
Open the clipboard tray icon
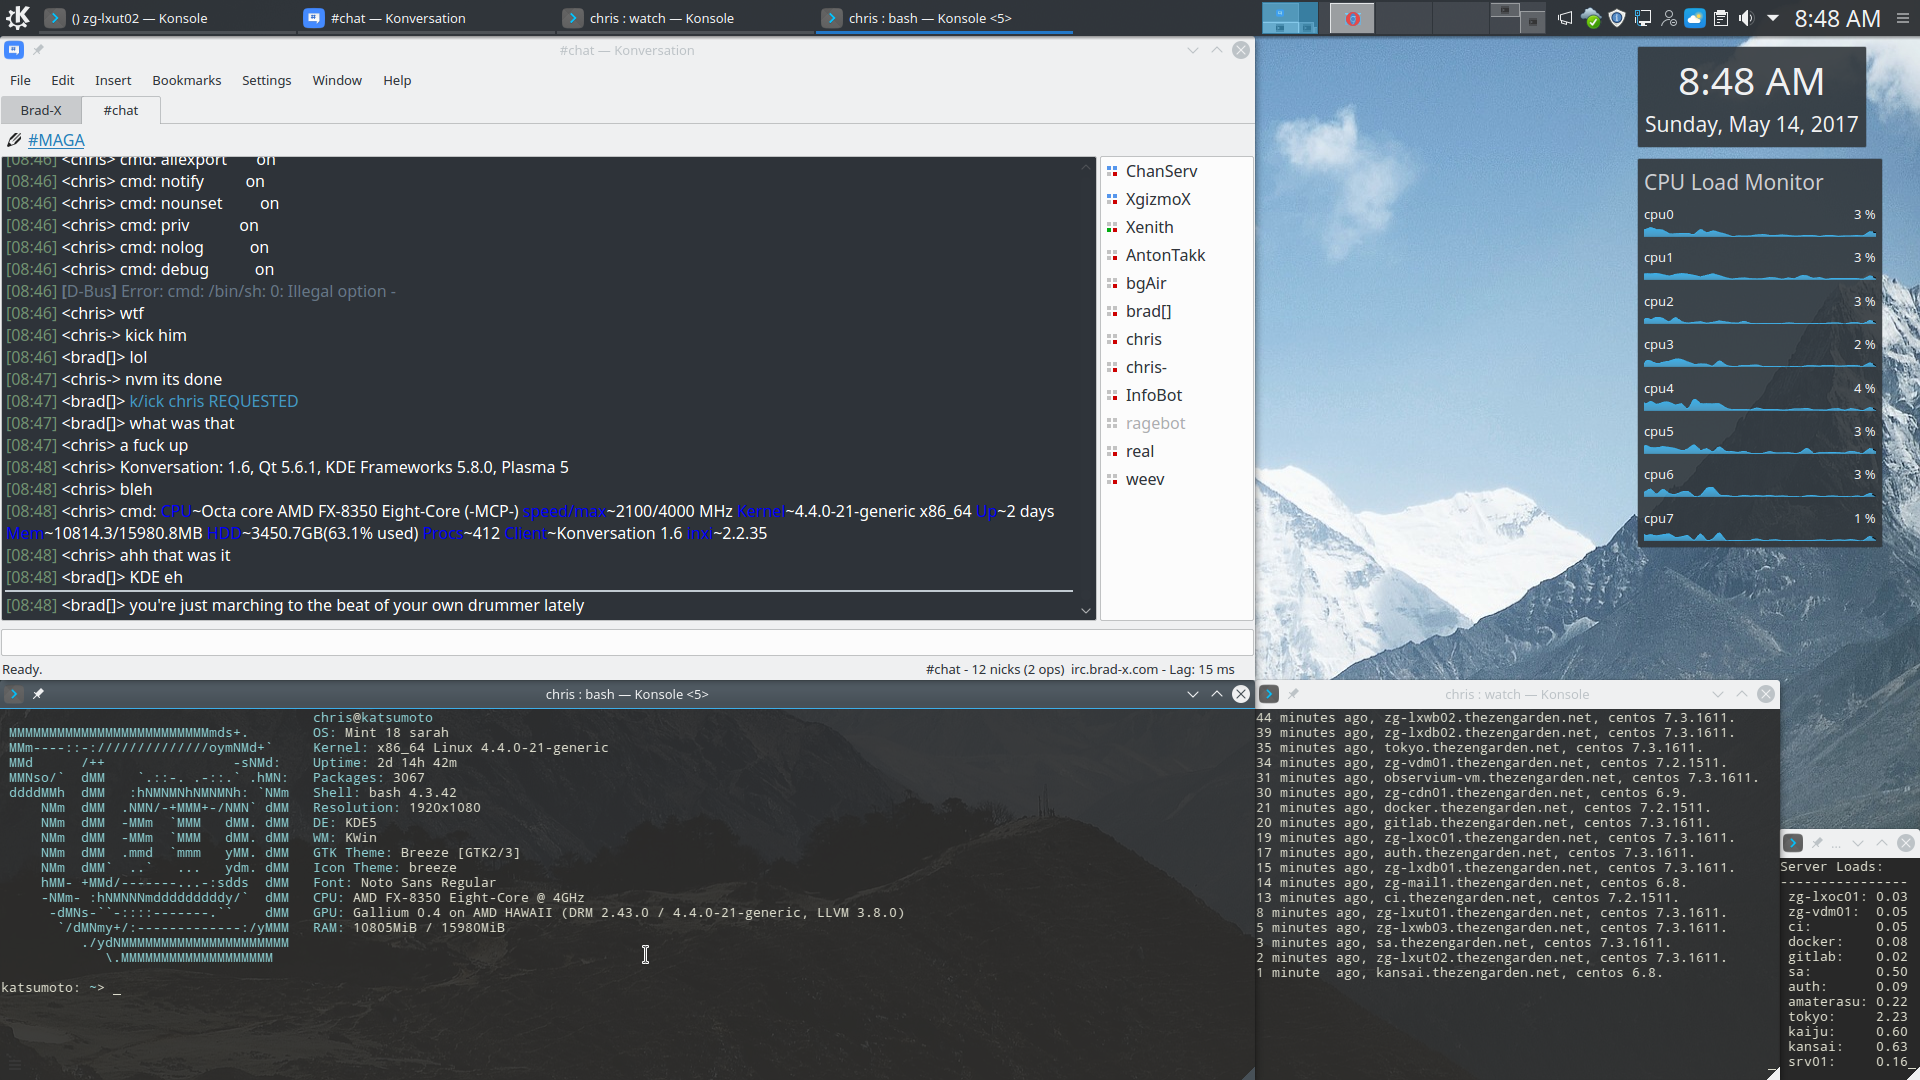click(x=1721, y=18)
